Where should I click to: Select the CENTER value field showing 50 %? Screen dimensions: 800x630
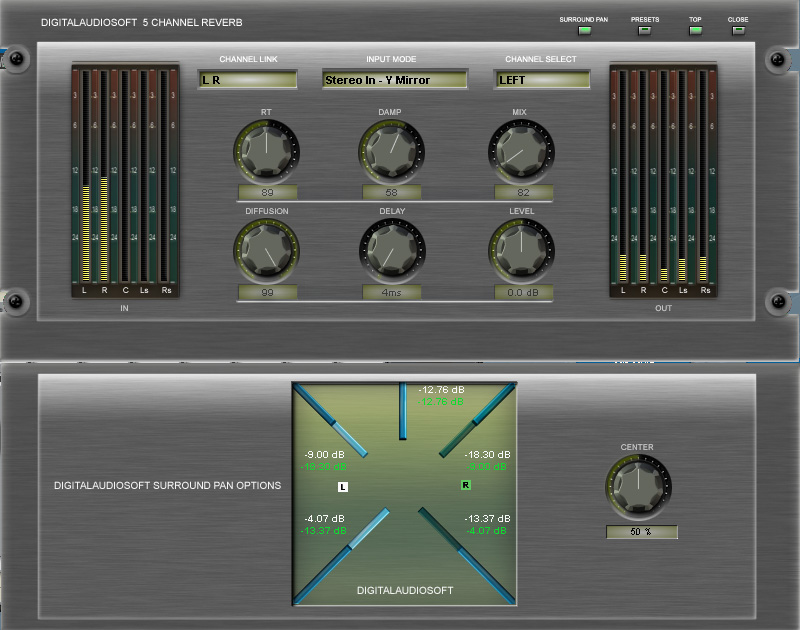point(642,532)
